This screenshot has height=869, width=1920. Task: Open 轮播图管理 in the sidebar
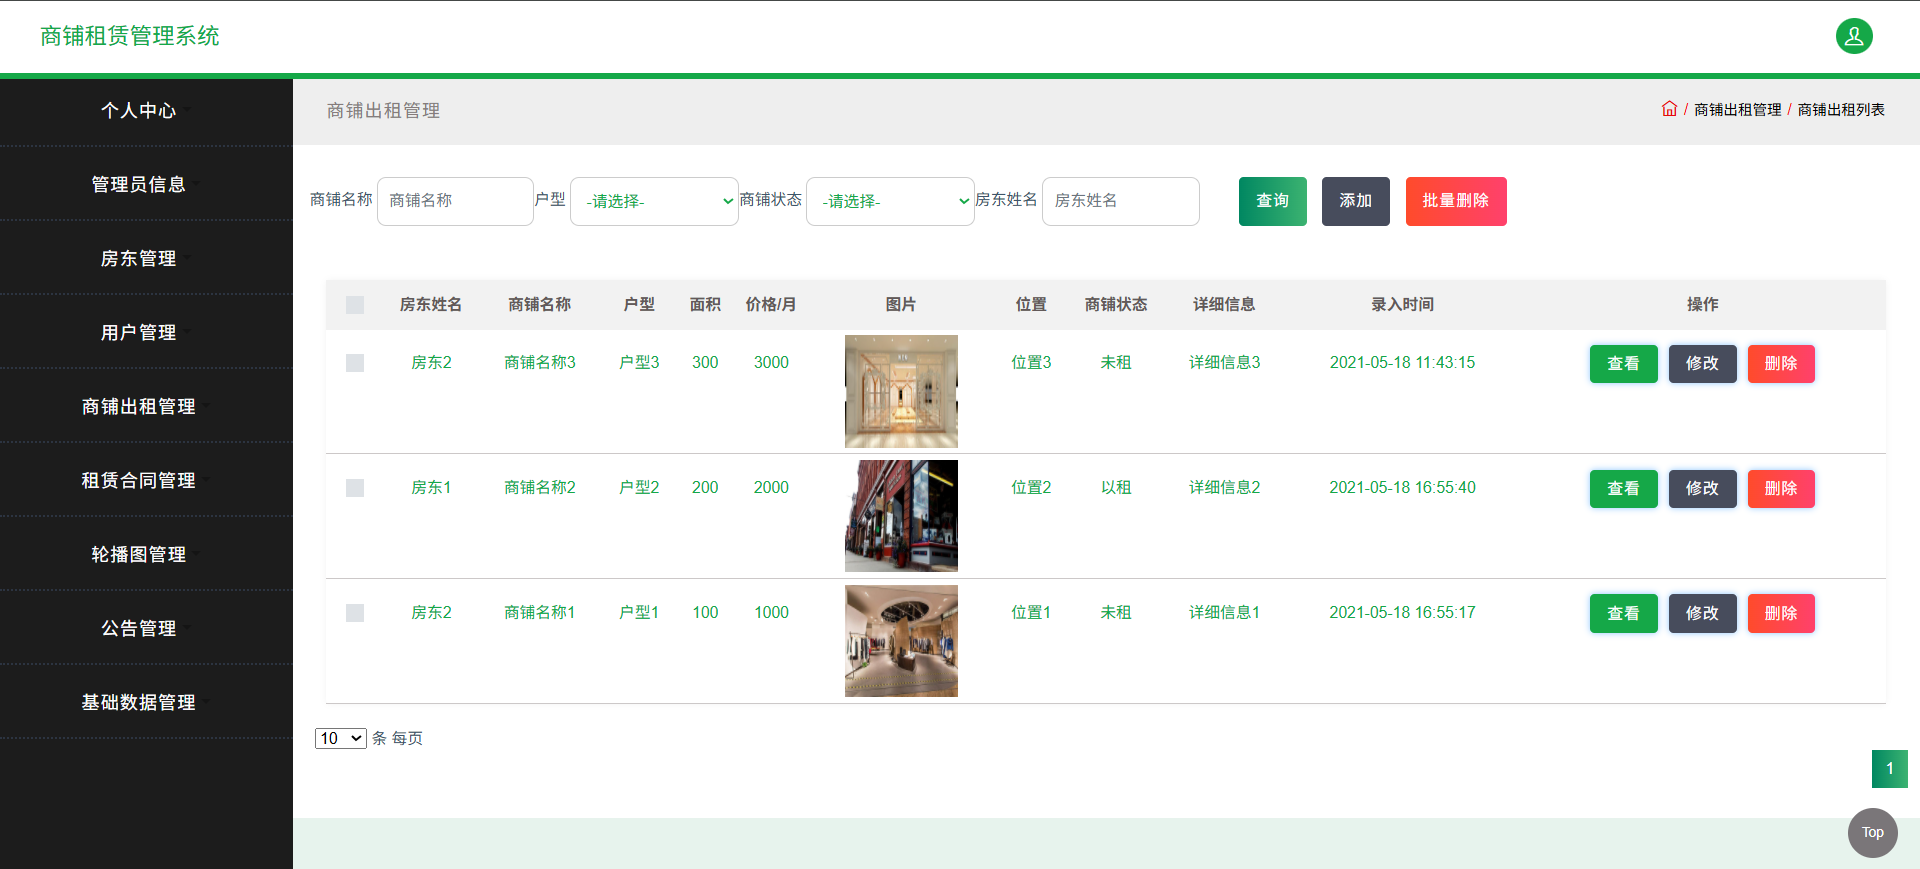(138, 554)
